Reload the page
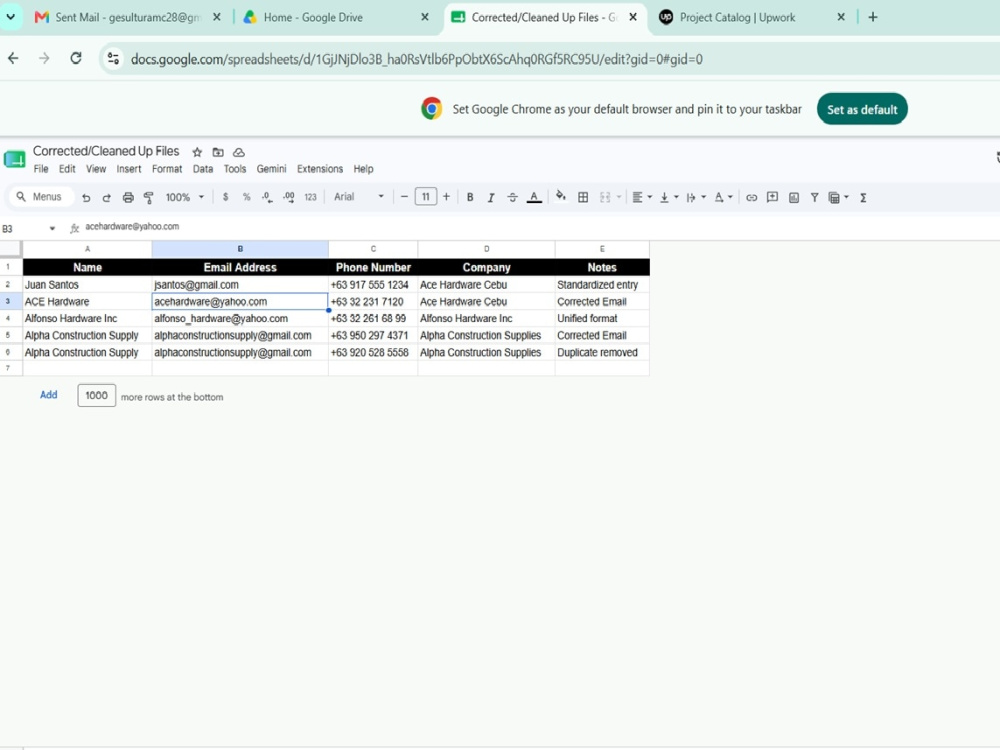 coord(76,59)
